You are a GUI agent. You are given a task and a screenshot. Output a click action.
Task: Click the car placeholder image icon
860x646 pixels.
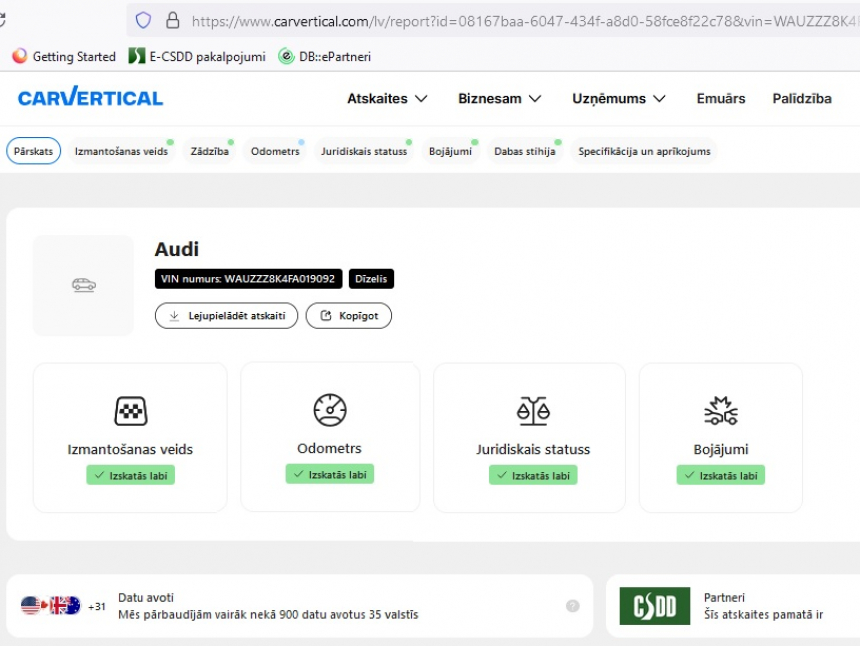click(x=84, y=285)
